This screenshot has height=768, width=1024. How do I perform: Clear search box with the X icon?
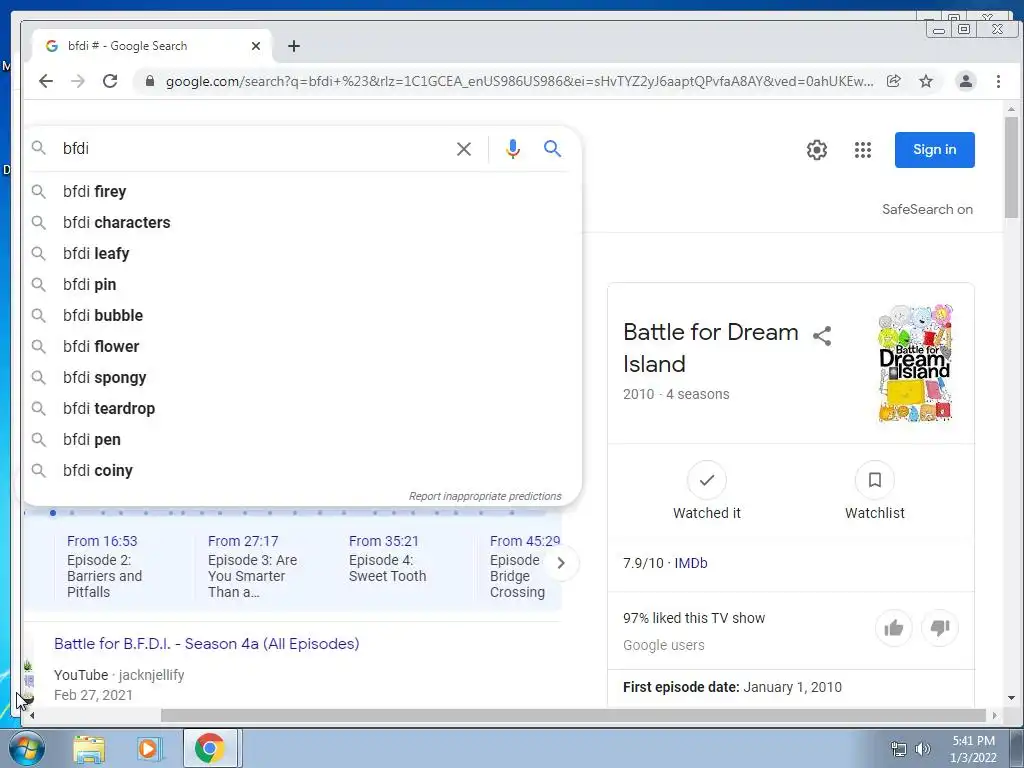pyautogui.click(x=464, y=149)
